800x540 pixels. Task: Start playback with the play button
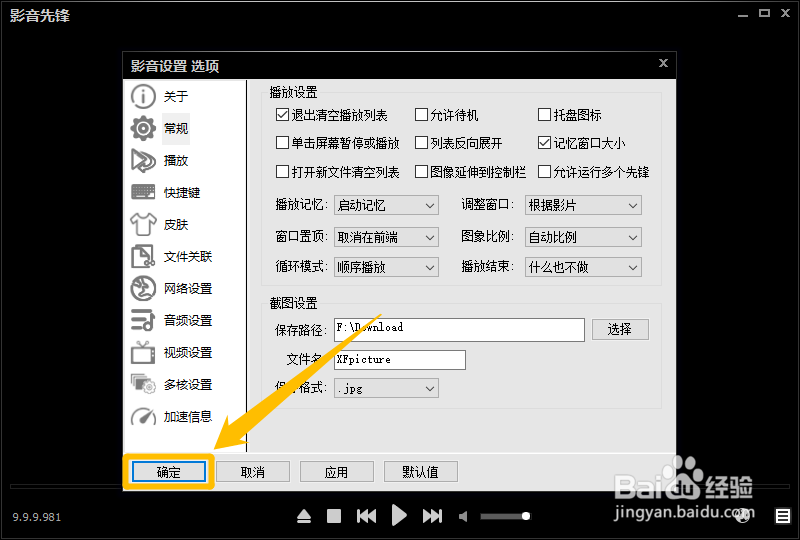[x=399, y=515]
